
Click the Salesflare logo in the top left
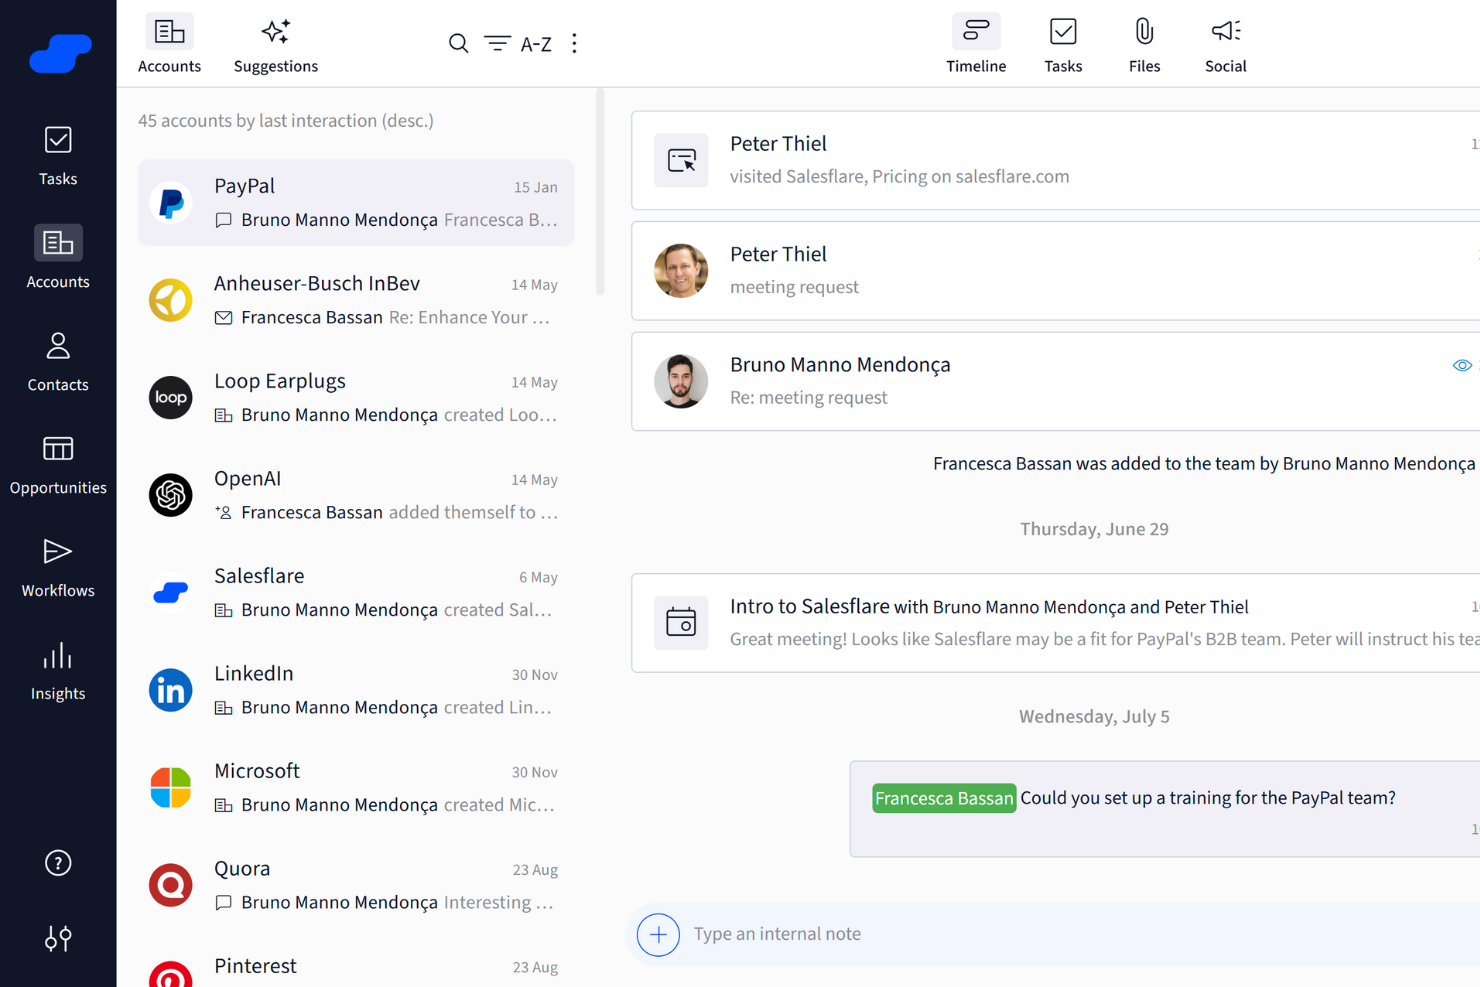point(60,54)
